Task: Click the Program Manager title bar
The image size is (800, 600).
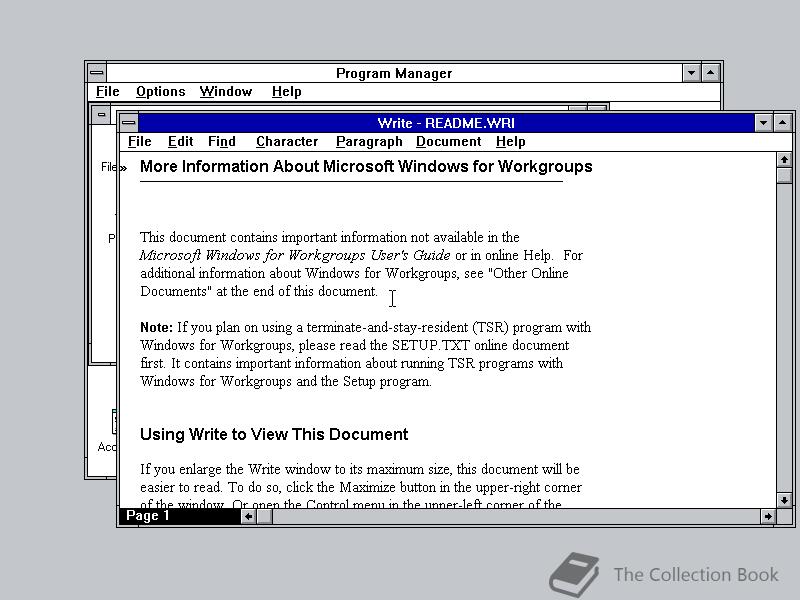Action: (x=394, y=73)
